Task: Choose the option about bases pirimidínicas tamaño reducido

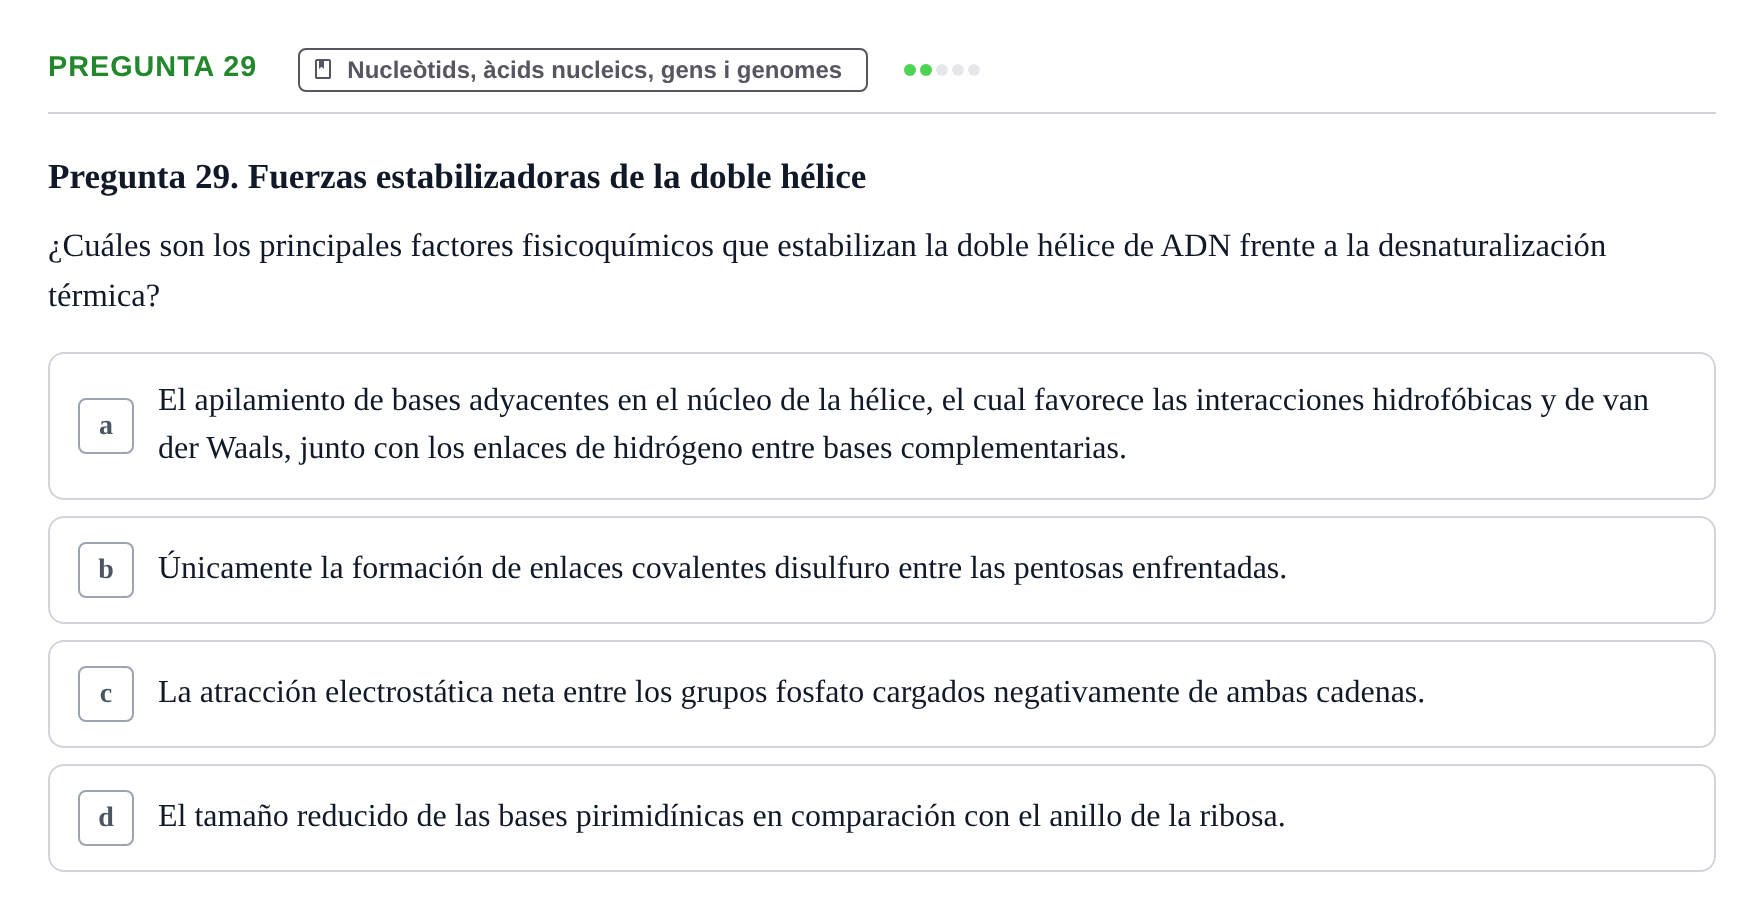Action: click(882, 818)
